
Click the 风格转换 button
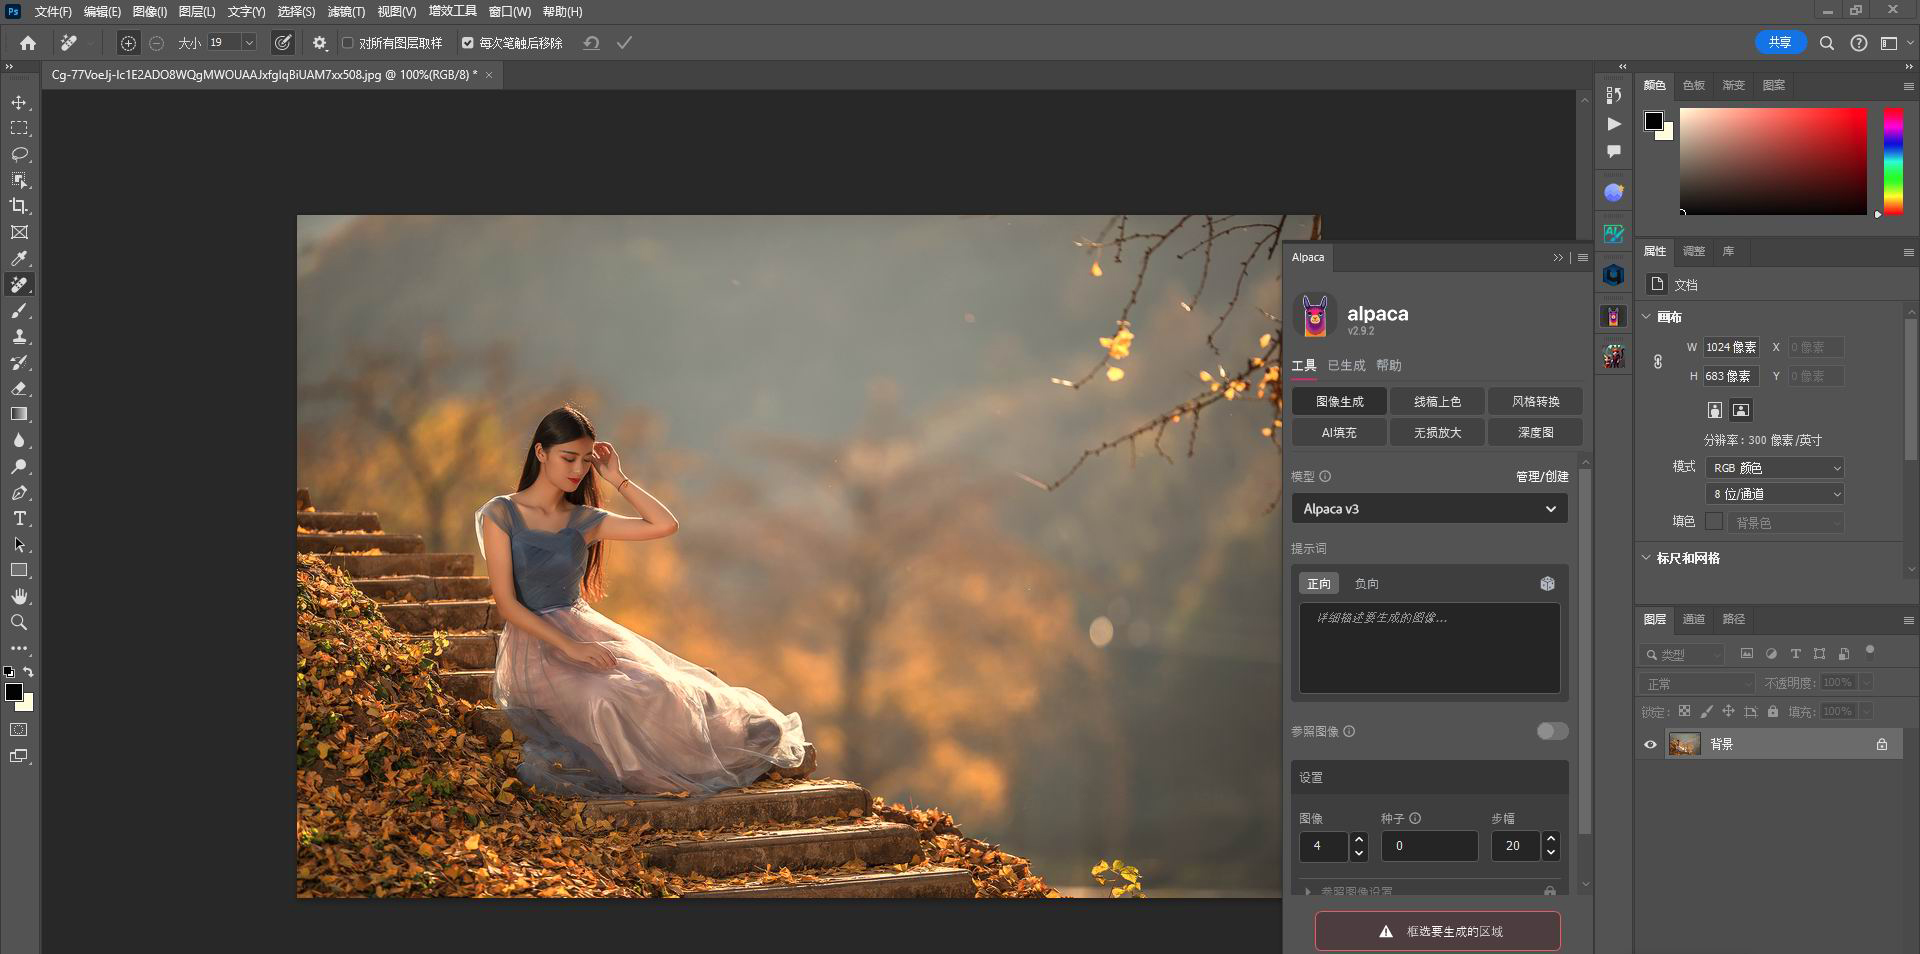point(1535,401)
